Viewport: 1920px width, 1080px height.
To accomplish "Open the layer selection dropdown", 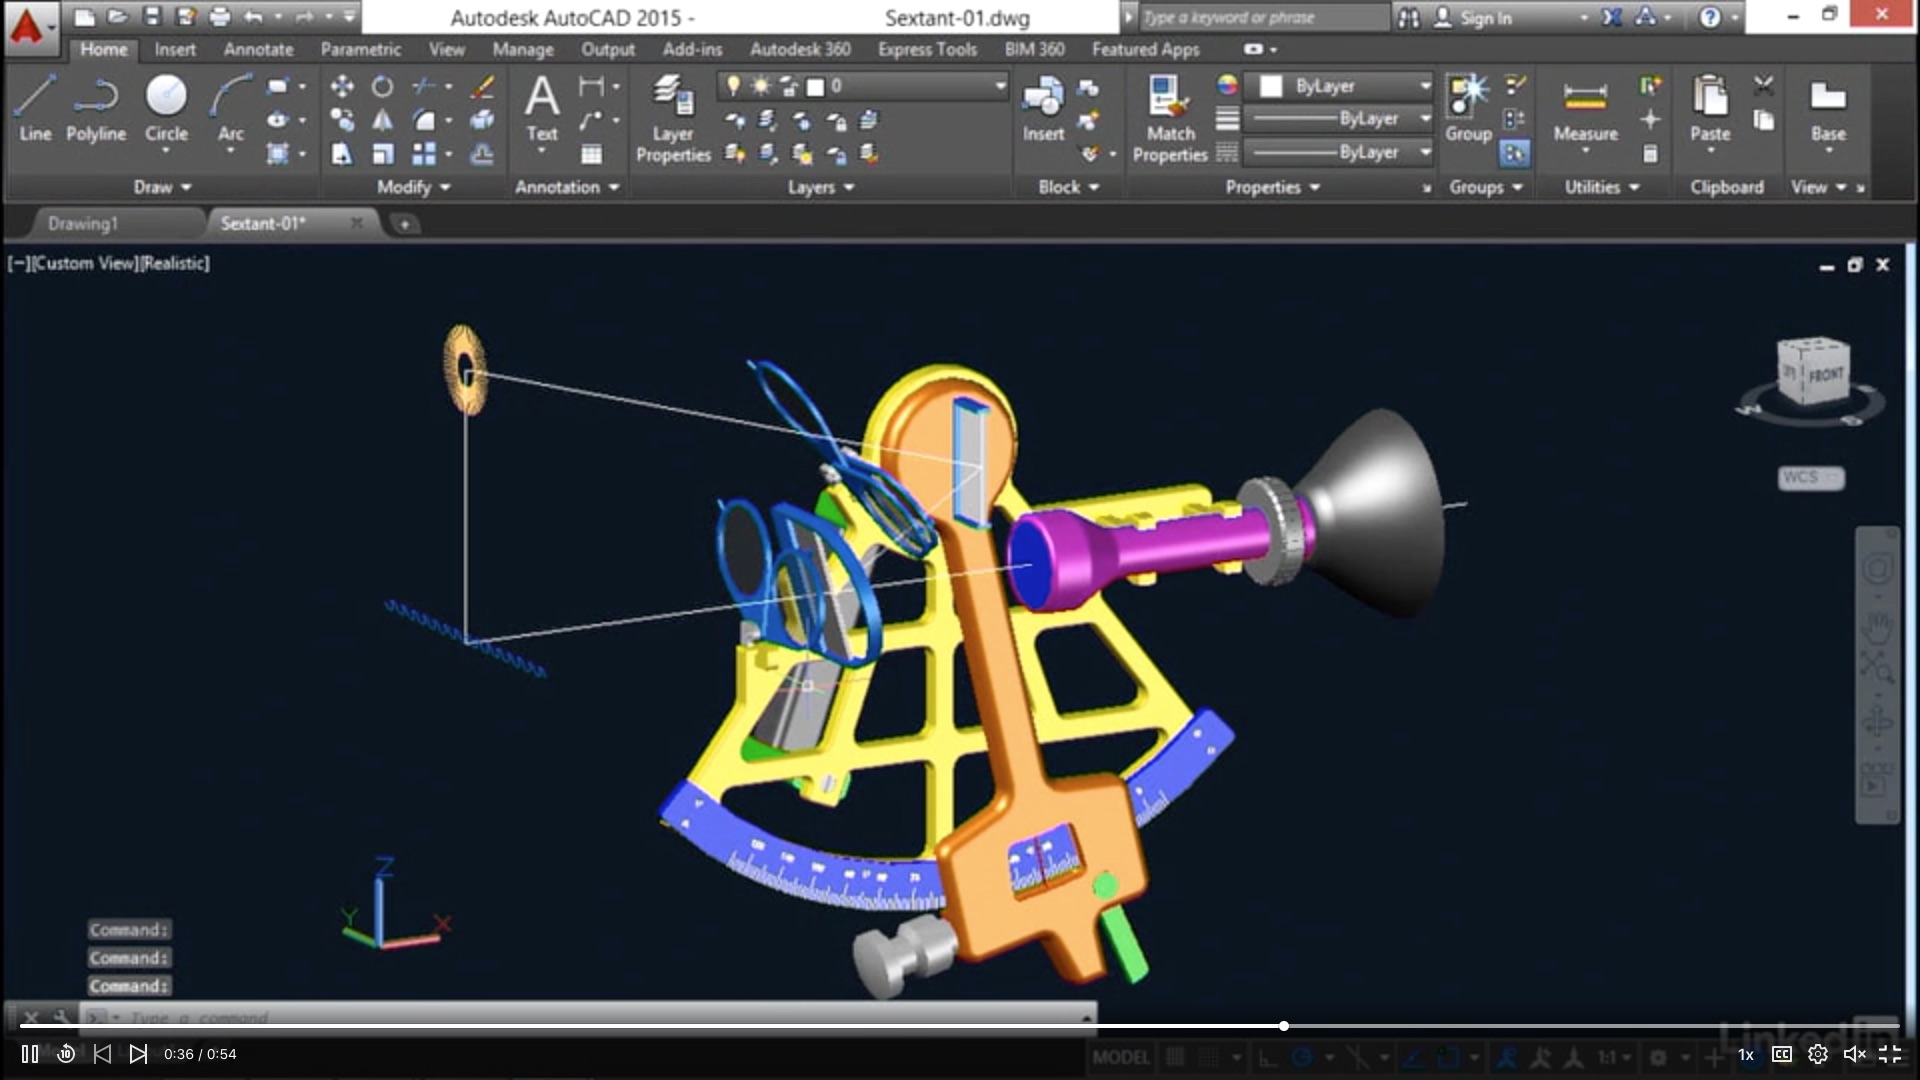I will point(999,86).
